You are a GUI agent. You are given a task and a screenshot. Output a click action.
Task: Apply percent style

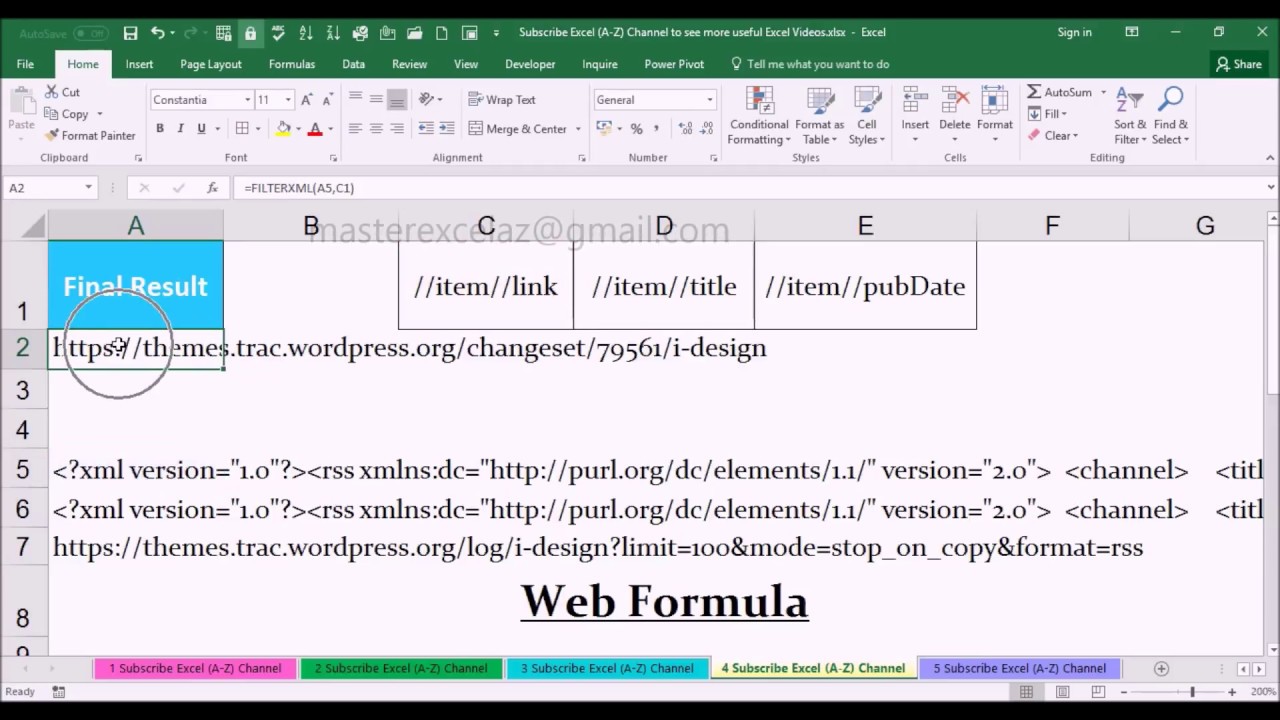pos(636,128)
